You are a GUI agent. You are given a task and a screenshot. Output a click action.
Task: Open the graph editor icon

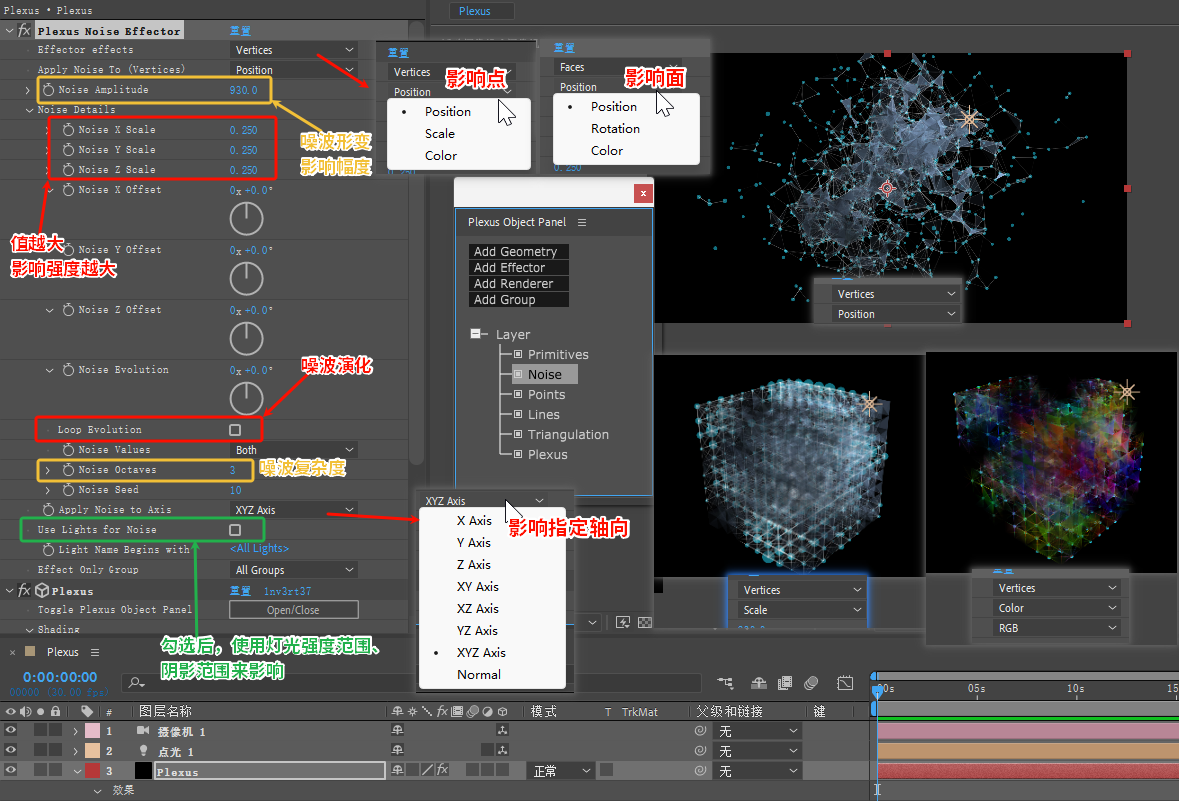click(845, 683)
